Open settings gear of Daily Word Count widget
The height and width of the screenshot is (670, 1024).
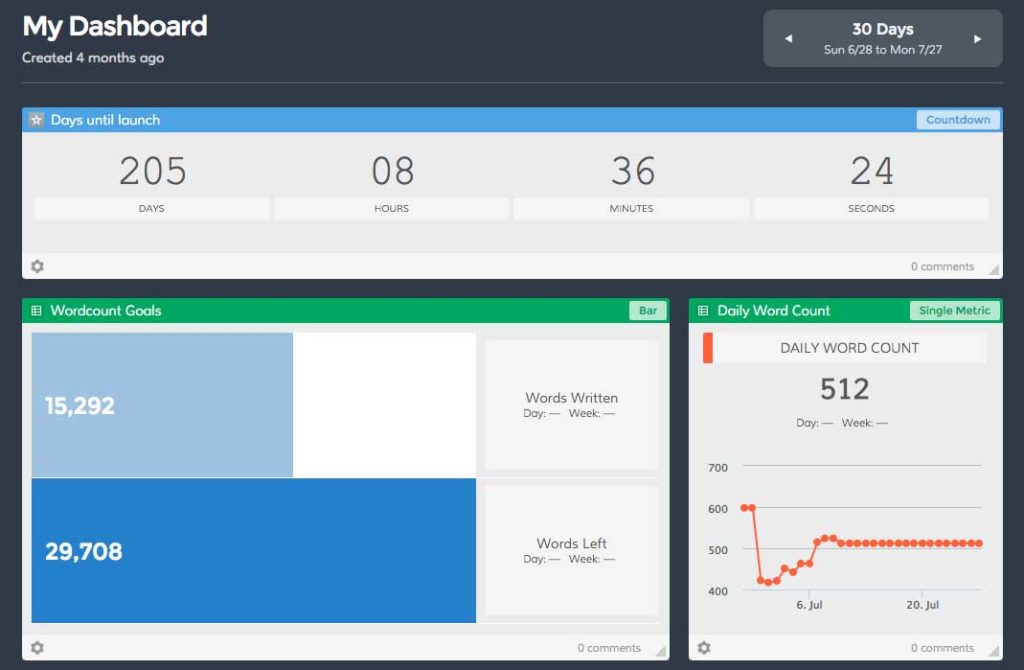(x=703, y=648)
